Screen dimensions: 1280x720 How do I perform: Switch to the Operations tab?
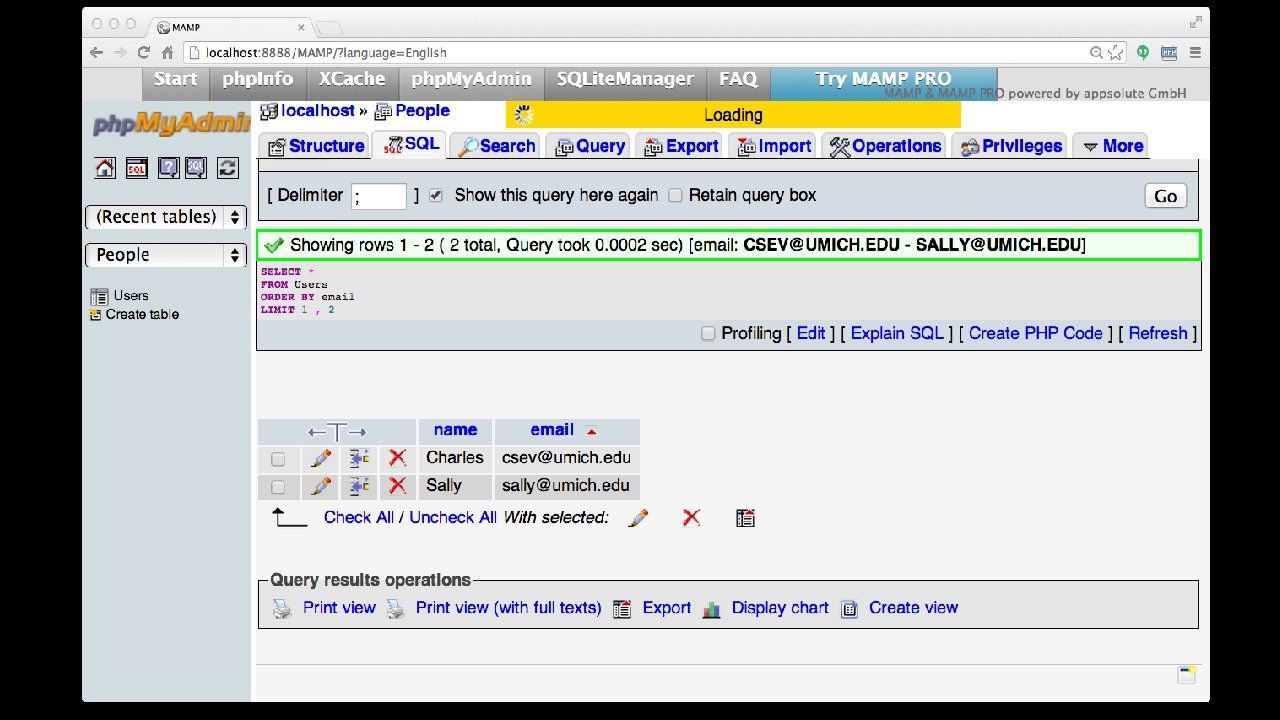pos(884,146)
